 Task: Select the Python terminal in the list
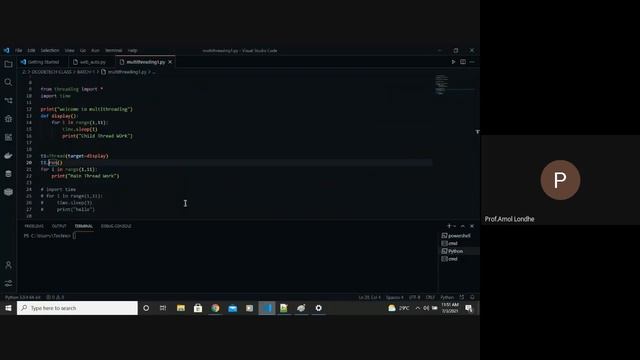pos(459,251)
